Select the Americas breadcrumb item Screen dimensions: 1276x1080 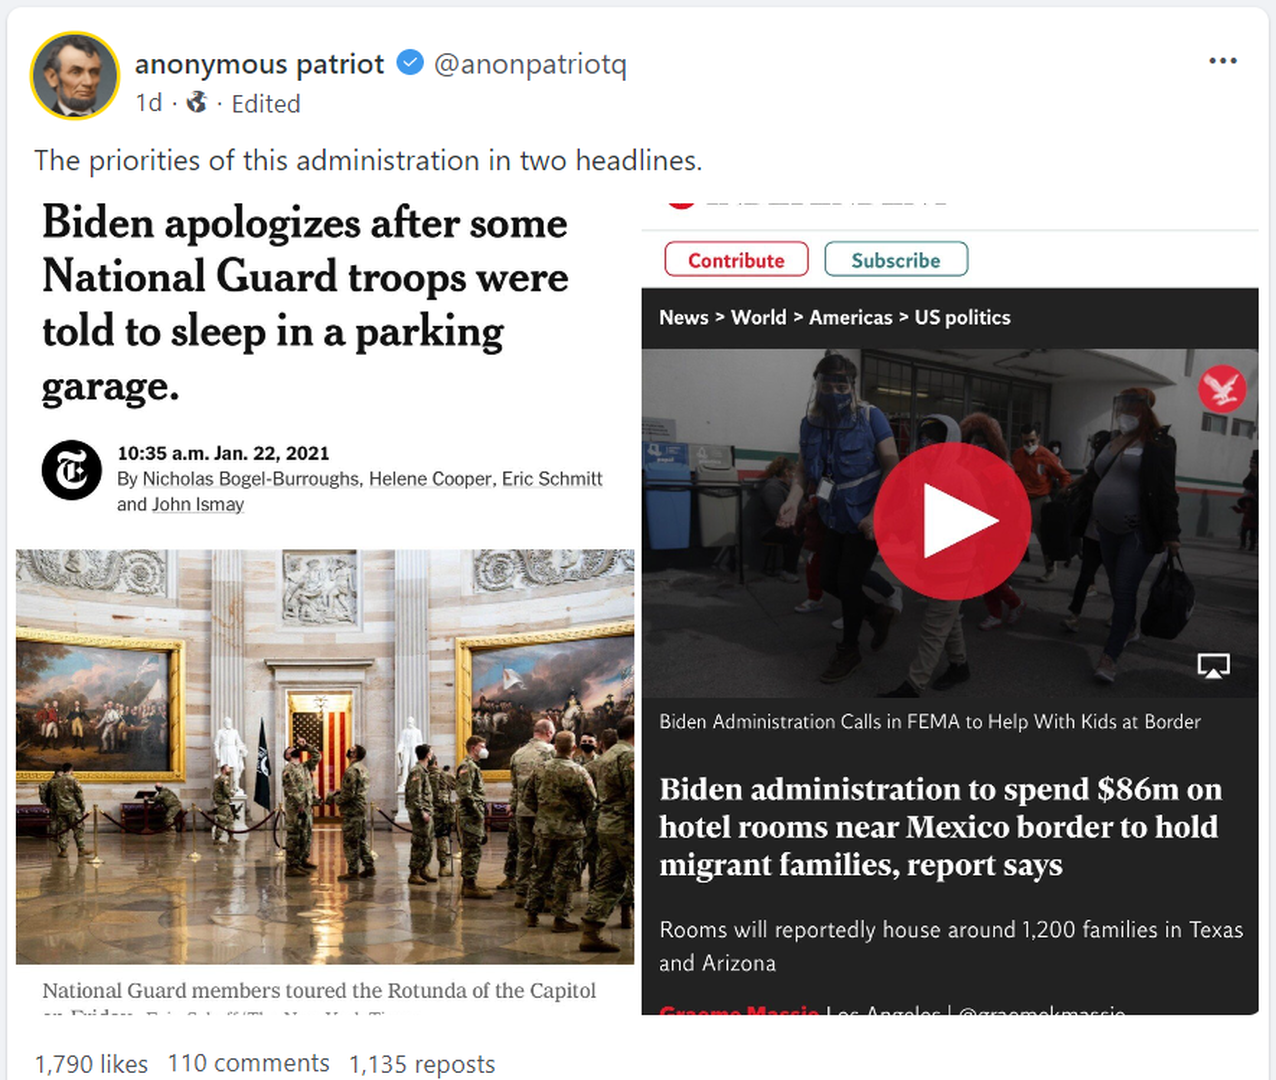click(850, 317)
